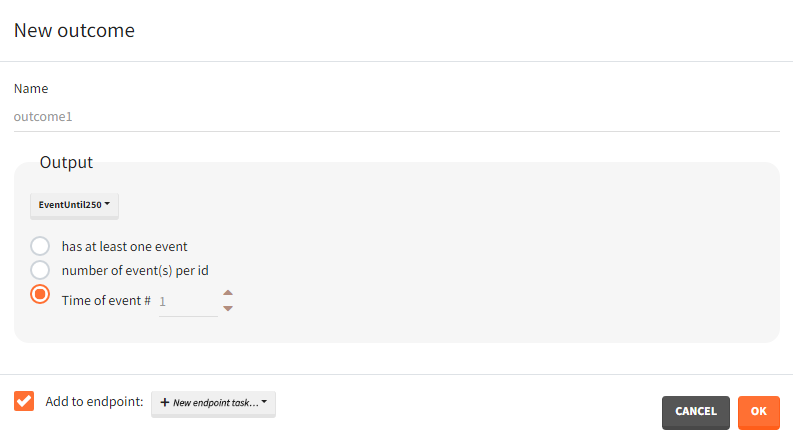Focus the Name field showing outcome1
This screenshot has height=447, width=793.
pos(396,117)
